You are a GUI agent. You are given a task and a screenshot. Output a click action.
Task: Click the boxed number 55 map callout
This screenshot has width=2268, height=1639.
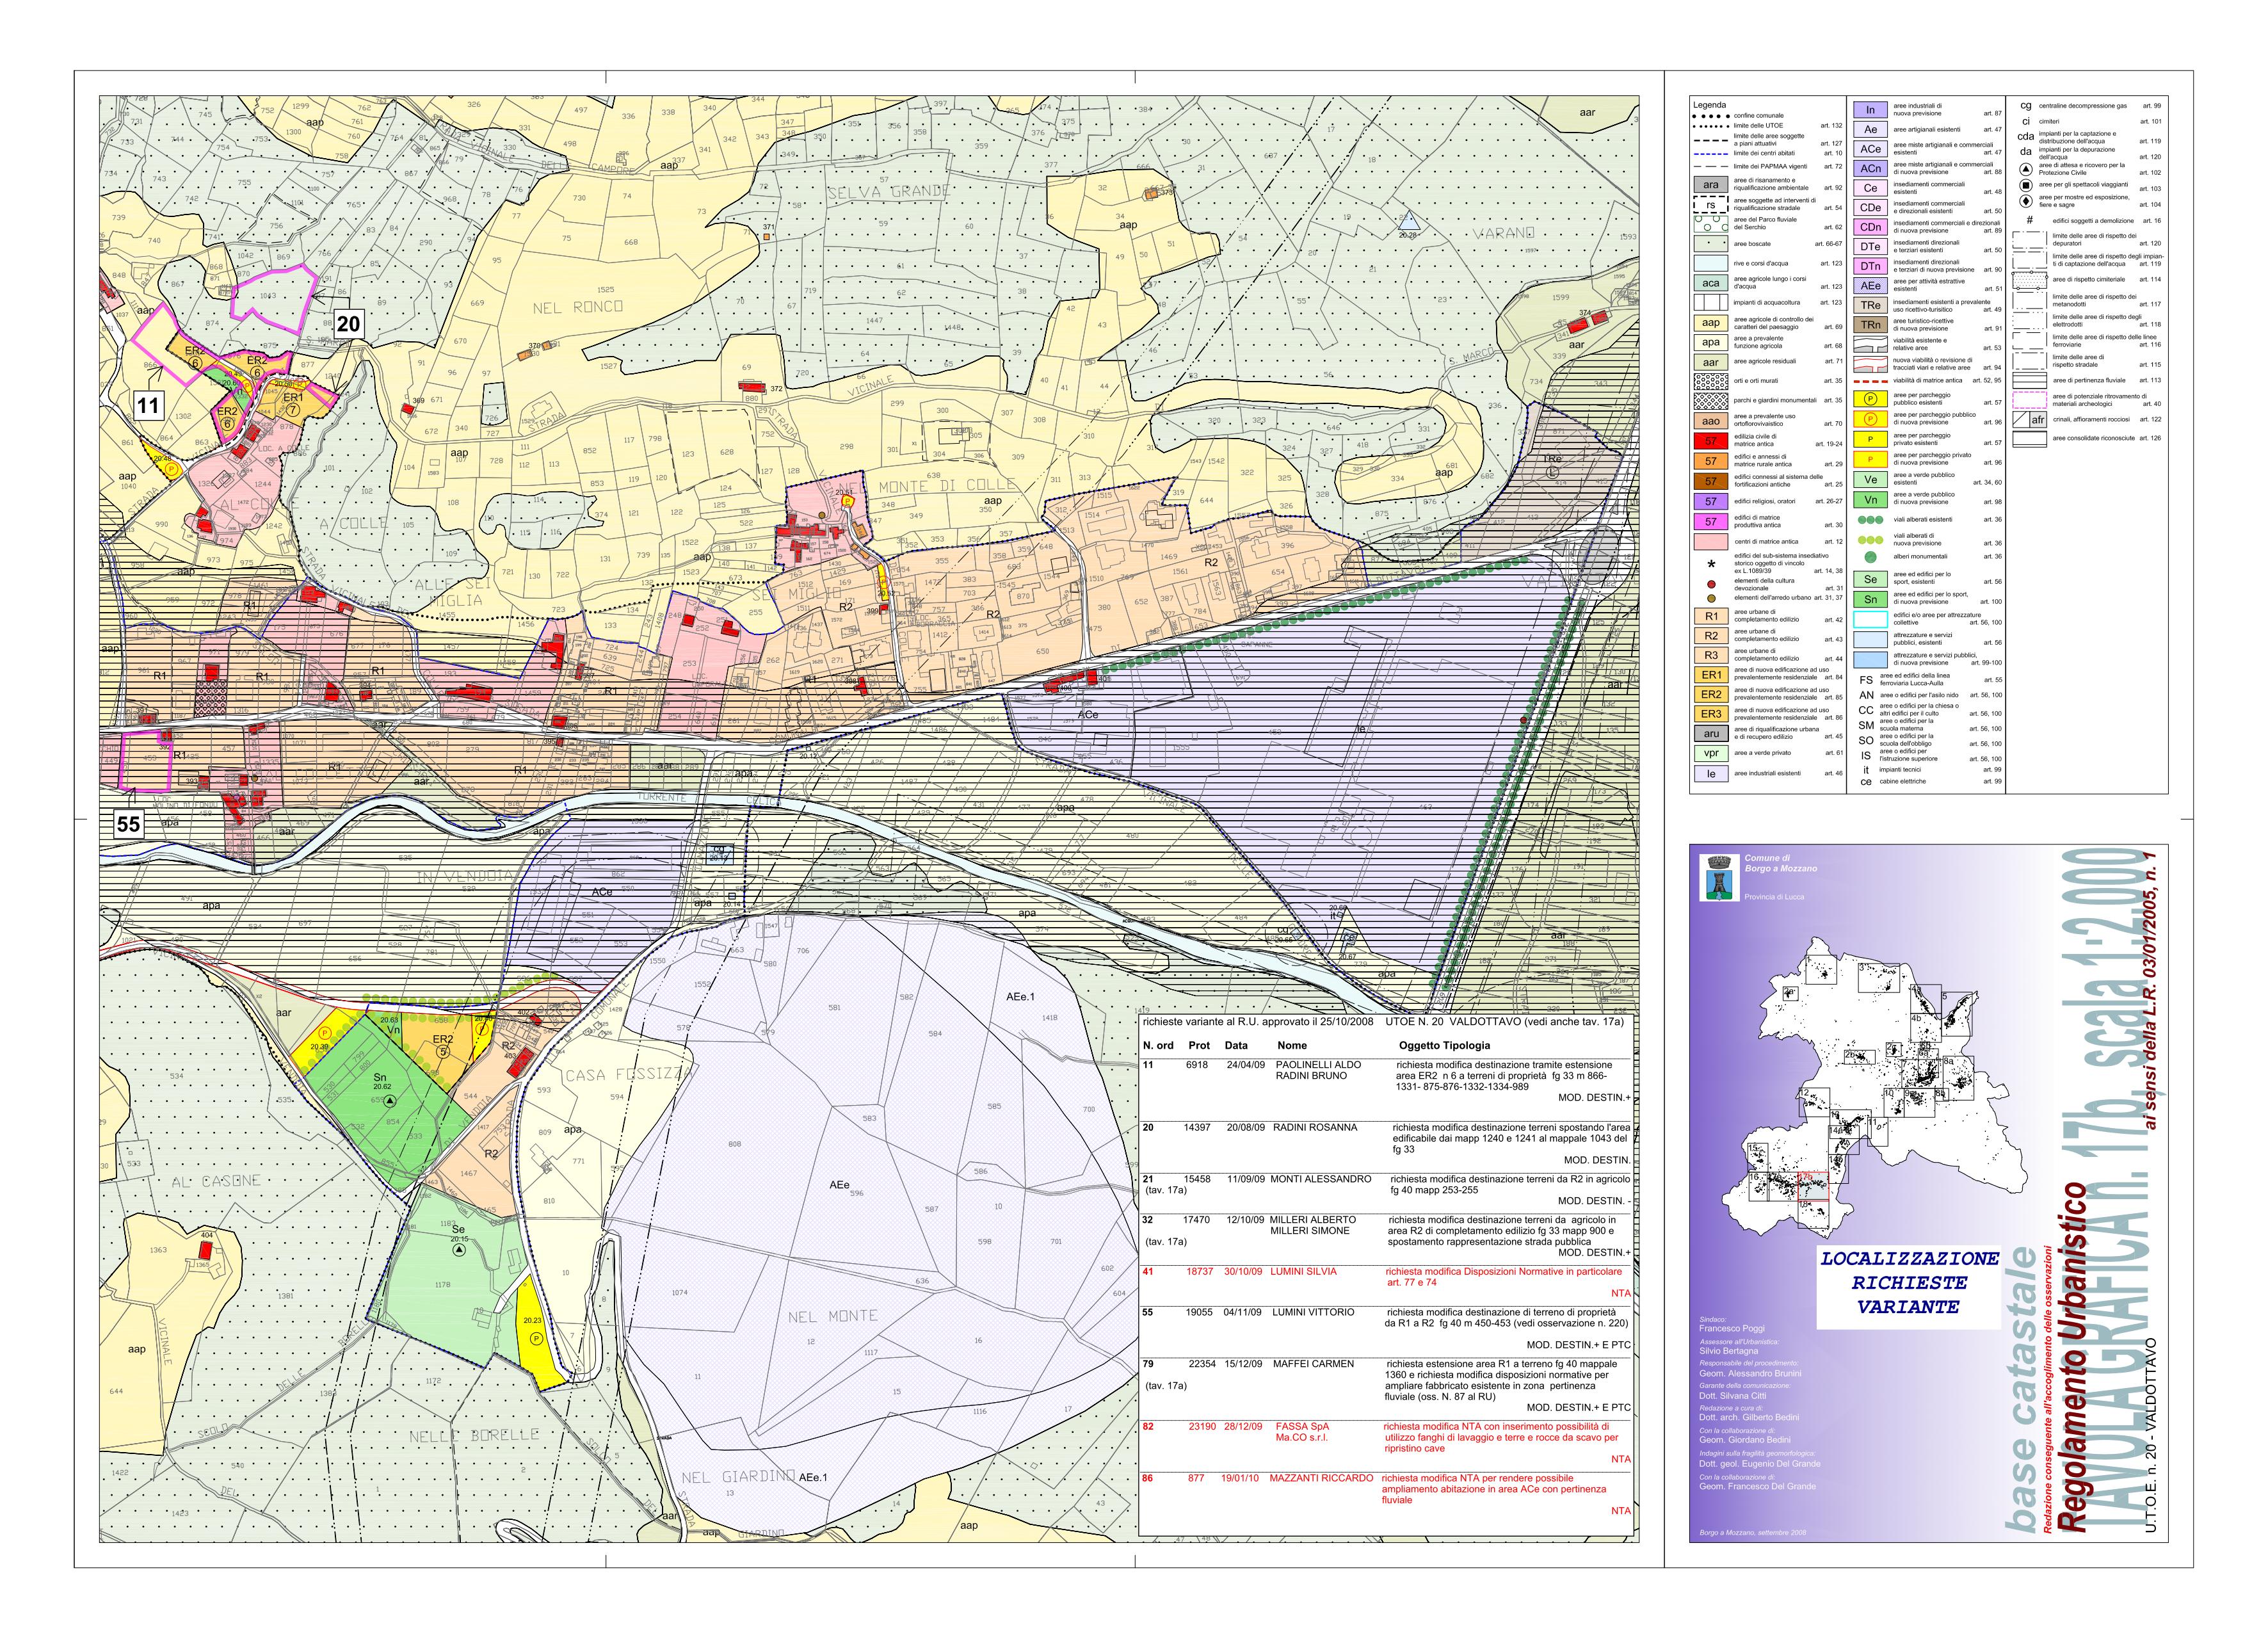tap(129, 825)
